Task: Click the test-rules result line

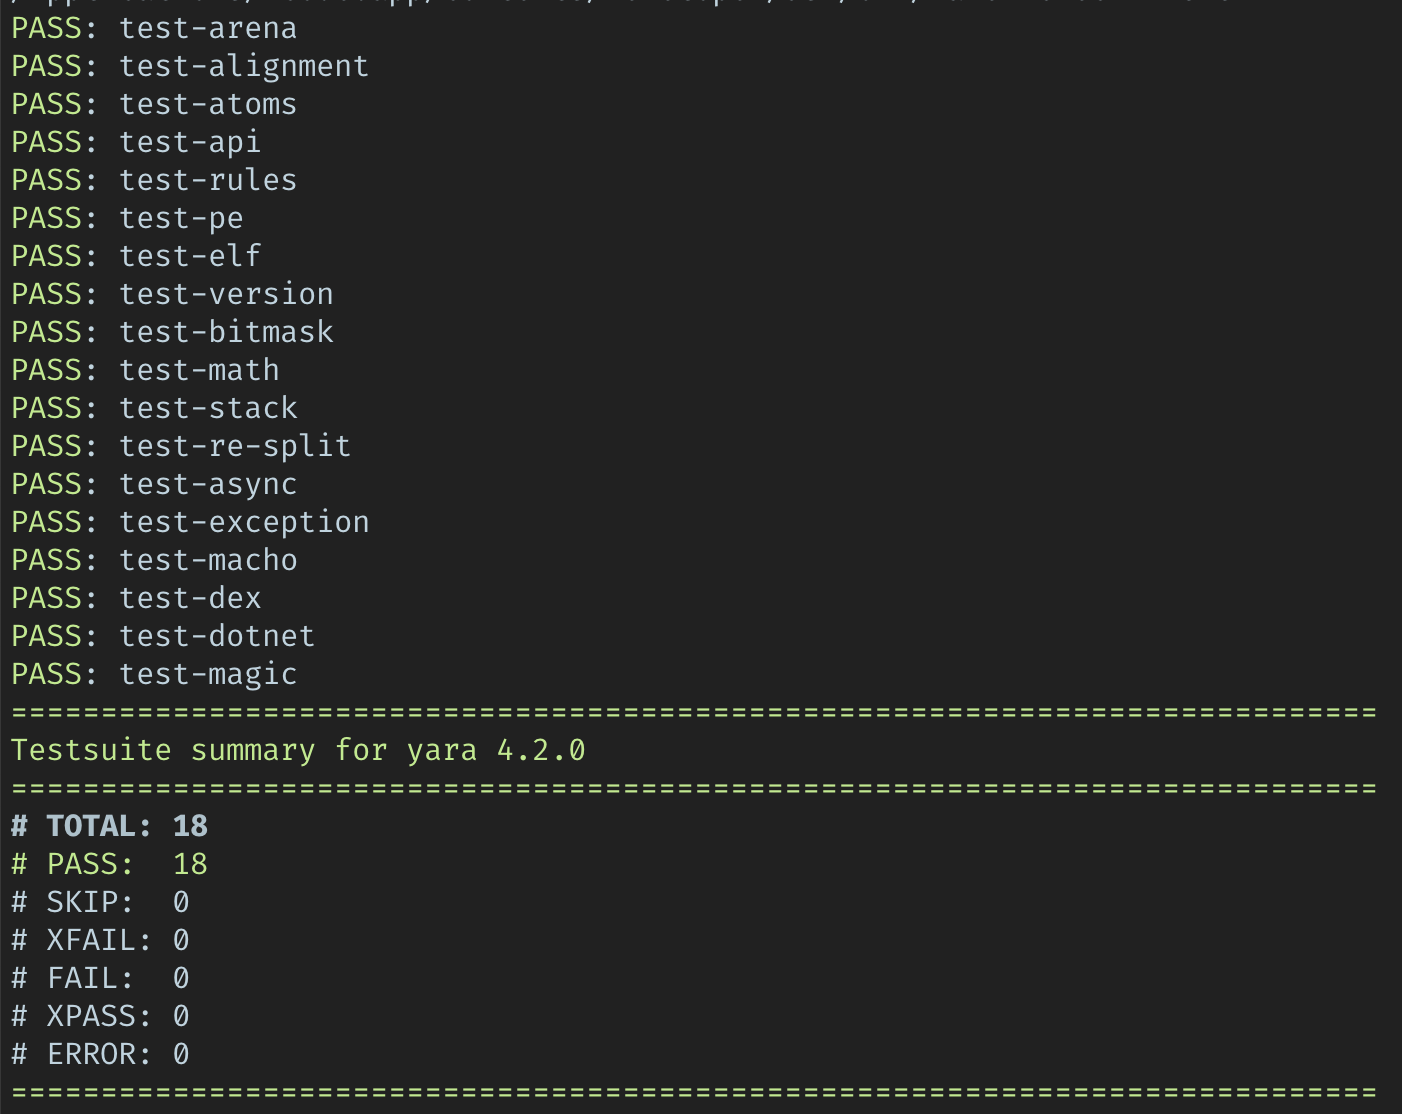Action: [154, 180]
